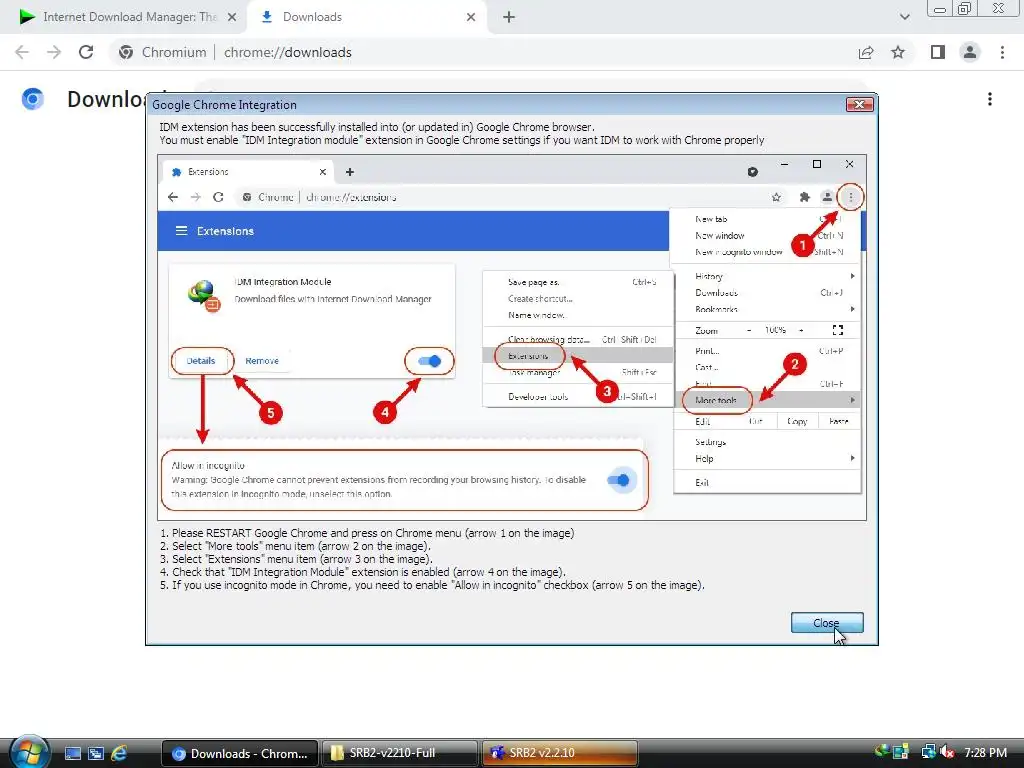Open the profile avatar menu
Screen dimensions: 1024x768
pyautogui.click(x=970, y=52)
